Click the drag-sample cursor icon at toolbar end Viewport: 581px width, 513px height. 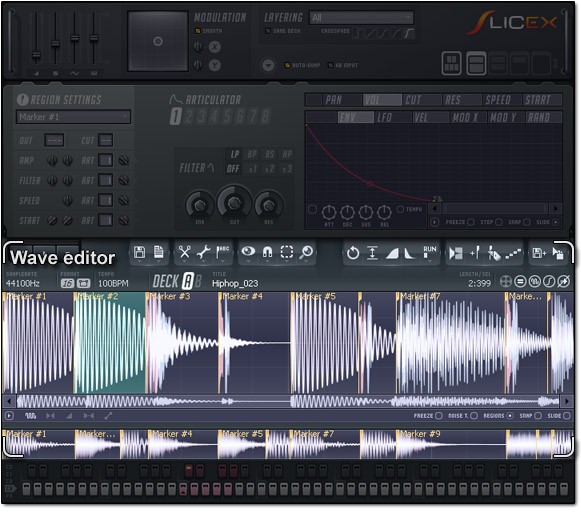pyautogui.click(x=558, y=254)
